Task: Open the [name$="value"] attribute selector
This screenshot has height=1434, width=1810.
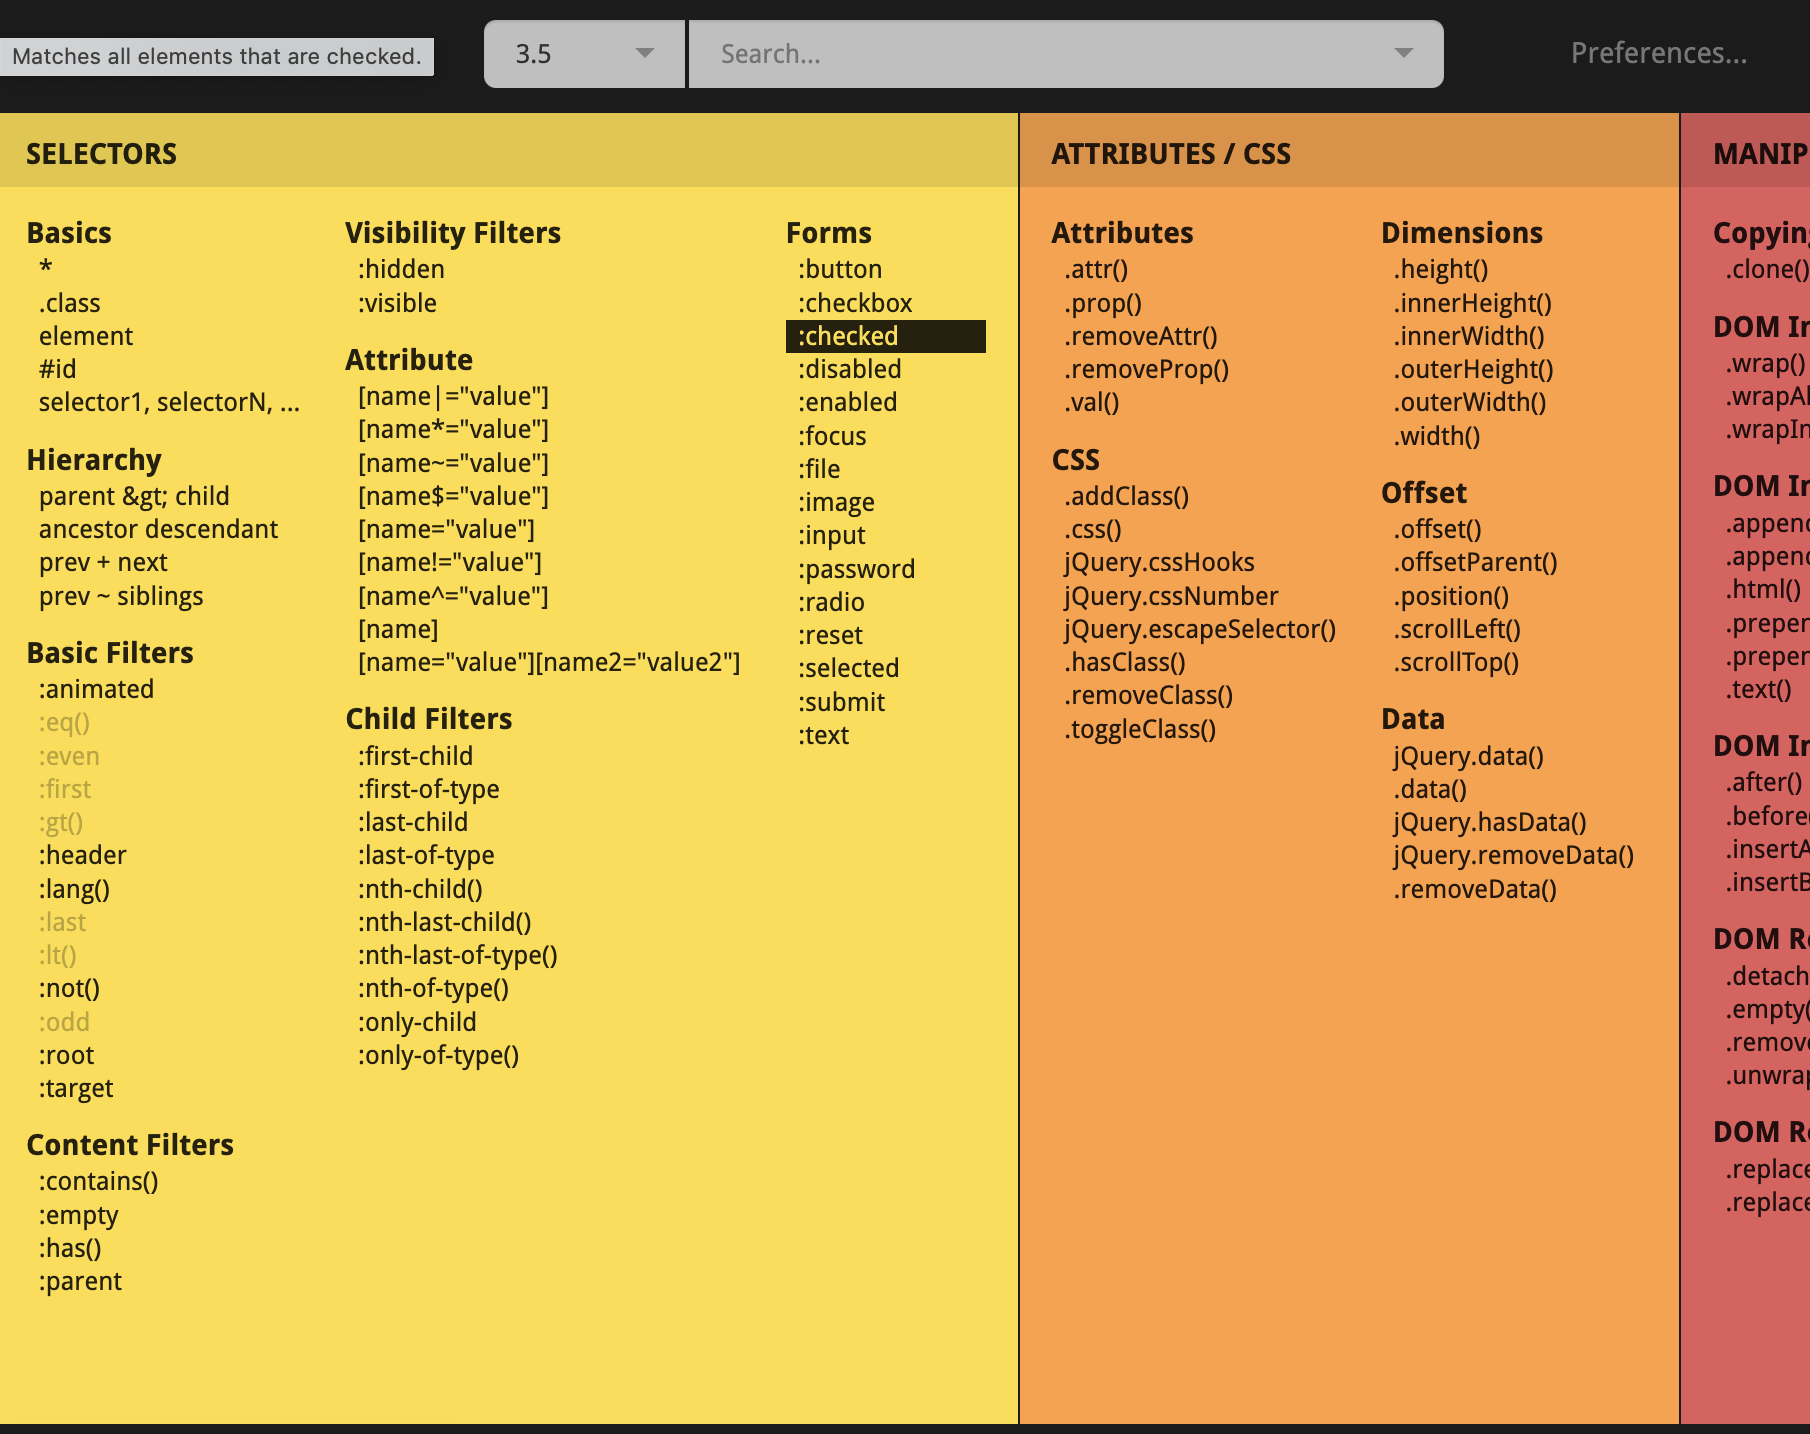Action: coord(453,496)
